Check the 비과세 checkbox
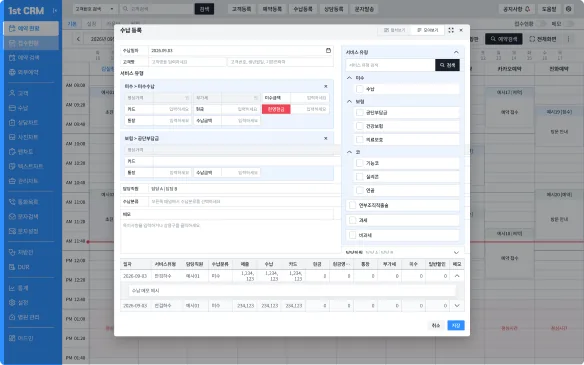The width and height of the screenshot is (584, 365). [x=352, y=235]
